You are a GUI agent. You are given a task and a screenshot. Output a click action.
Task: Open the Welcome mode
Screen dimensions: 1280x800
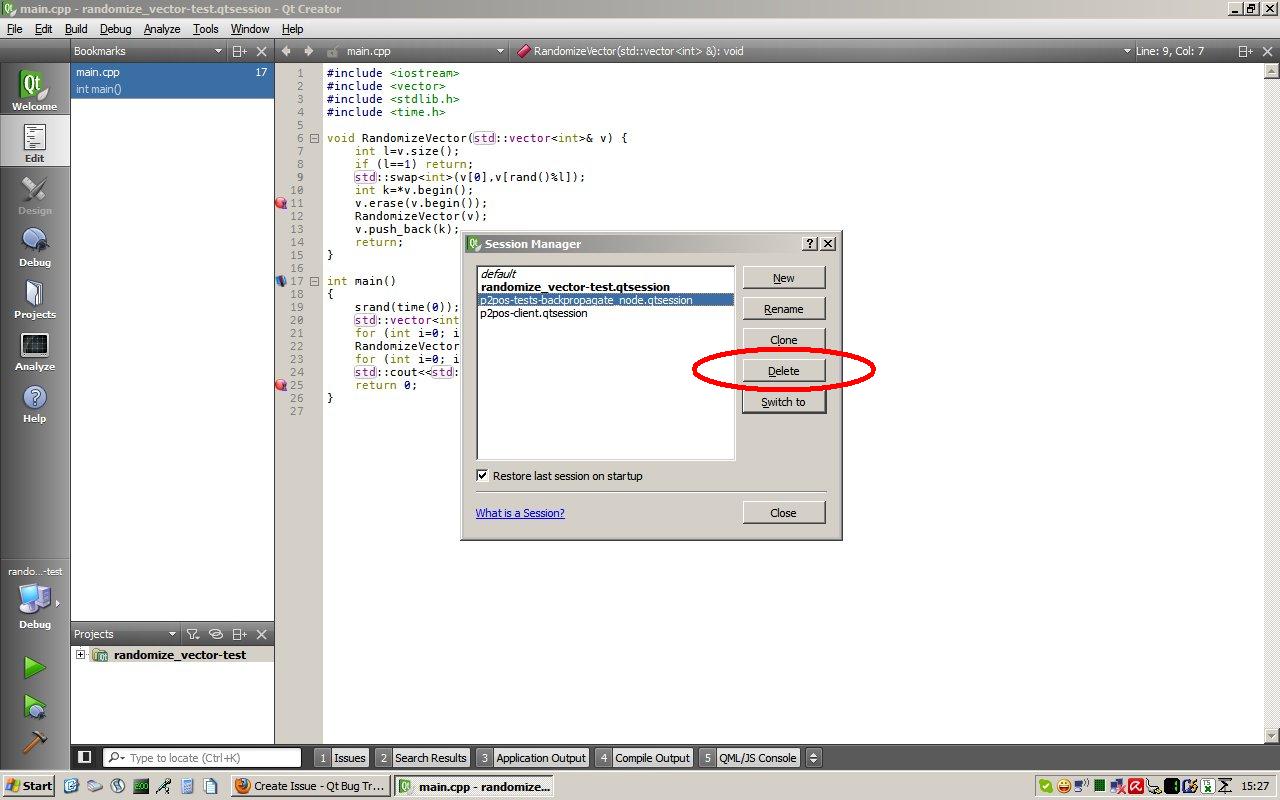coord(34,90)
